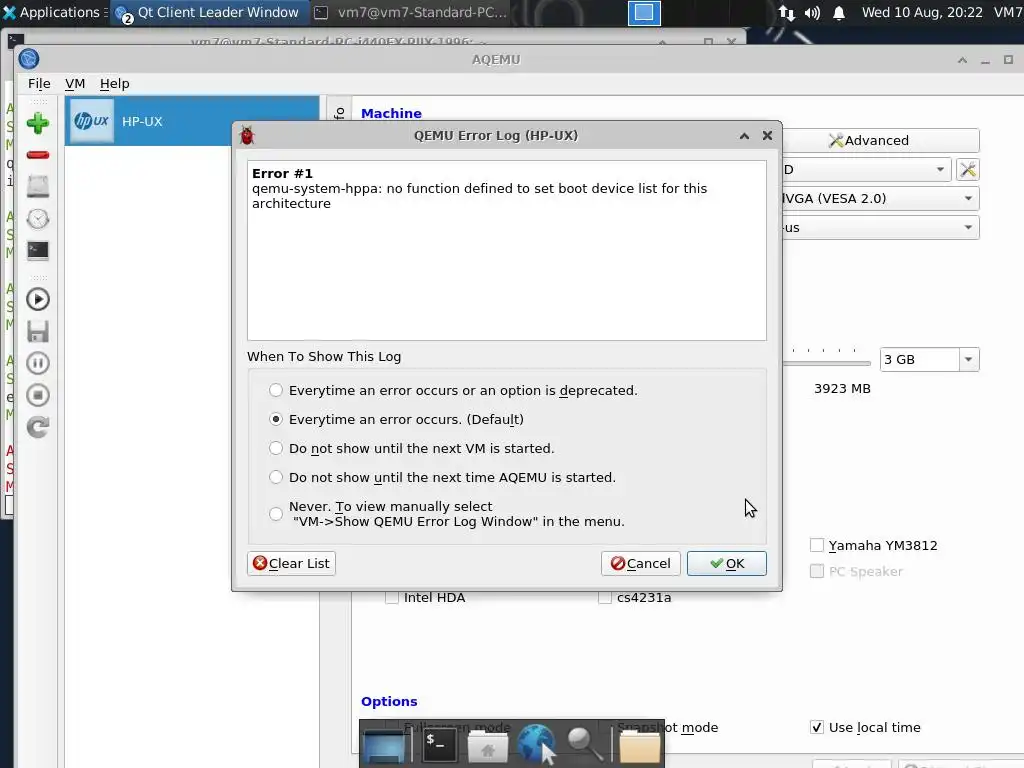The width and height of the screenshot is (1024, 768).
Task: Pause the VM with the pause icon
Action: (x=37, y=363)
